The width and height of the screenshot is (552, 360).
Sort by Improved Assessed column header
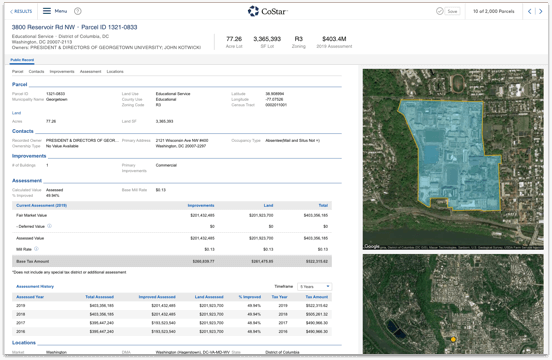pyautogui.click(x=157, y=297)
